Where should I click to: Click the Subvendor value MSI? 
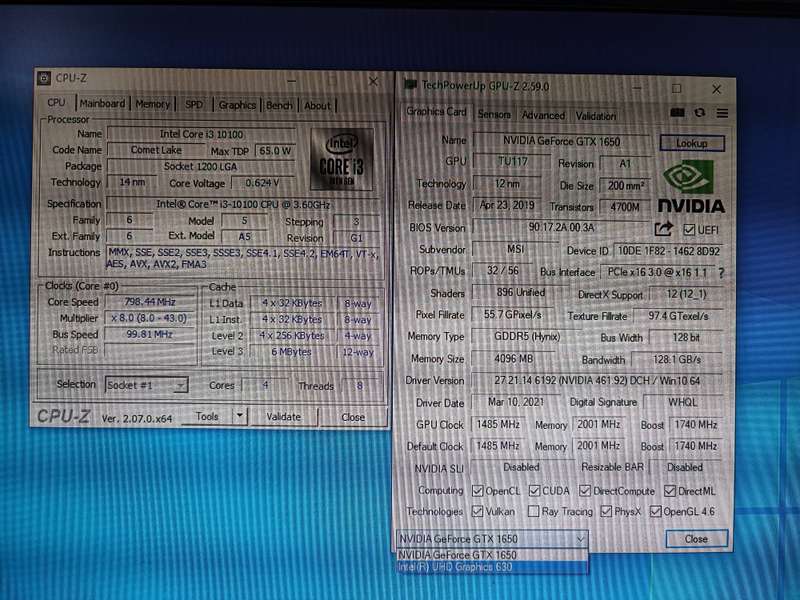coord(515,249)
